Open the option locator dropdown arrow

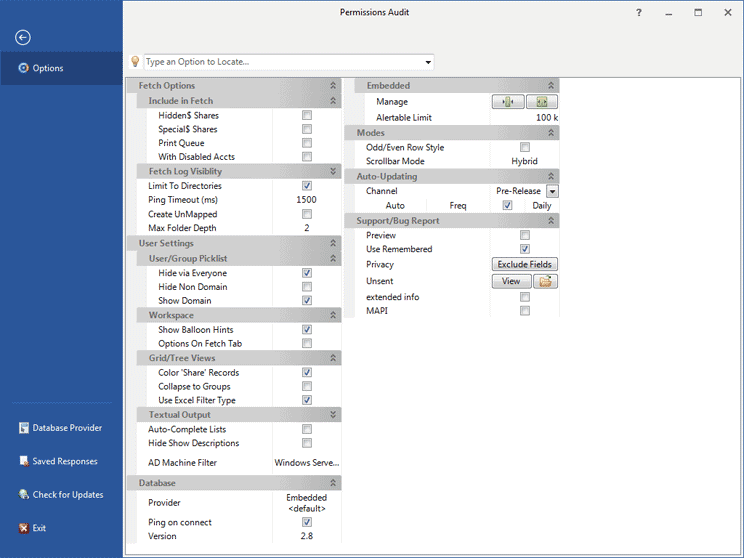tap(428, 62)
